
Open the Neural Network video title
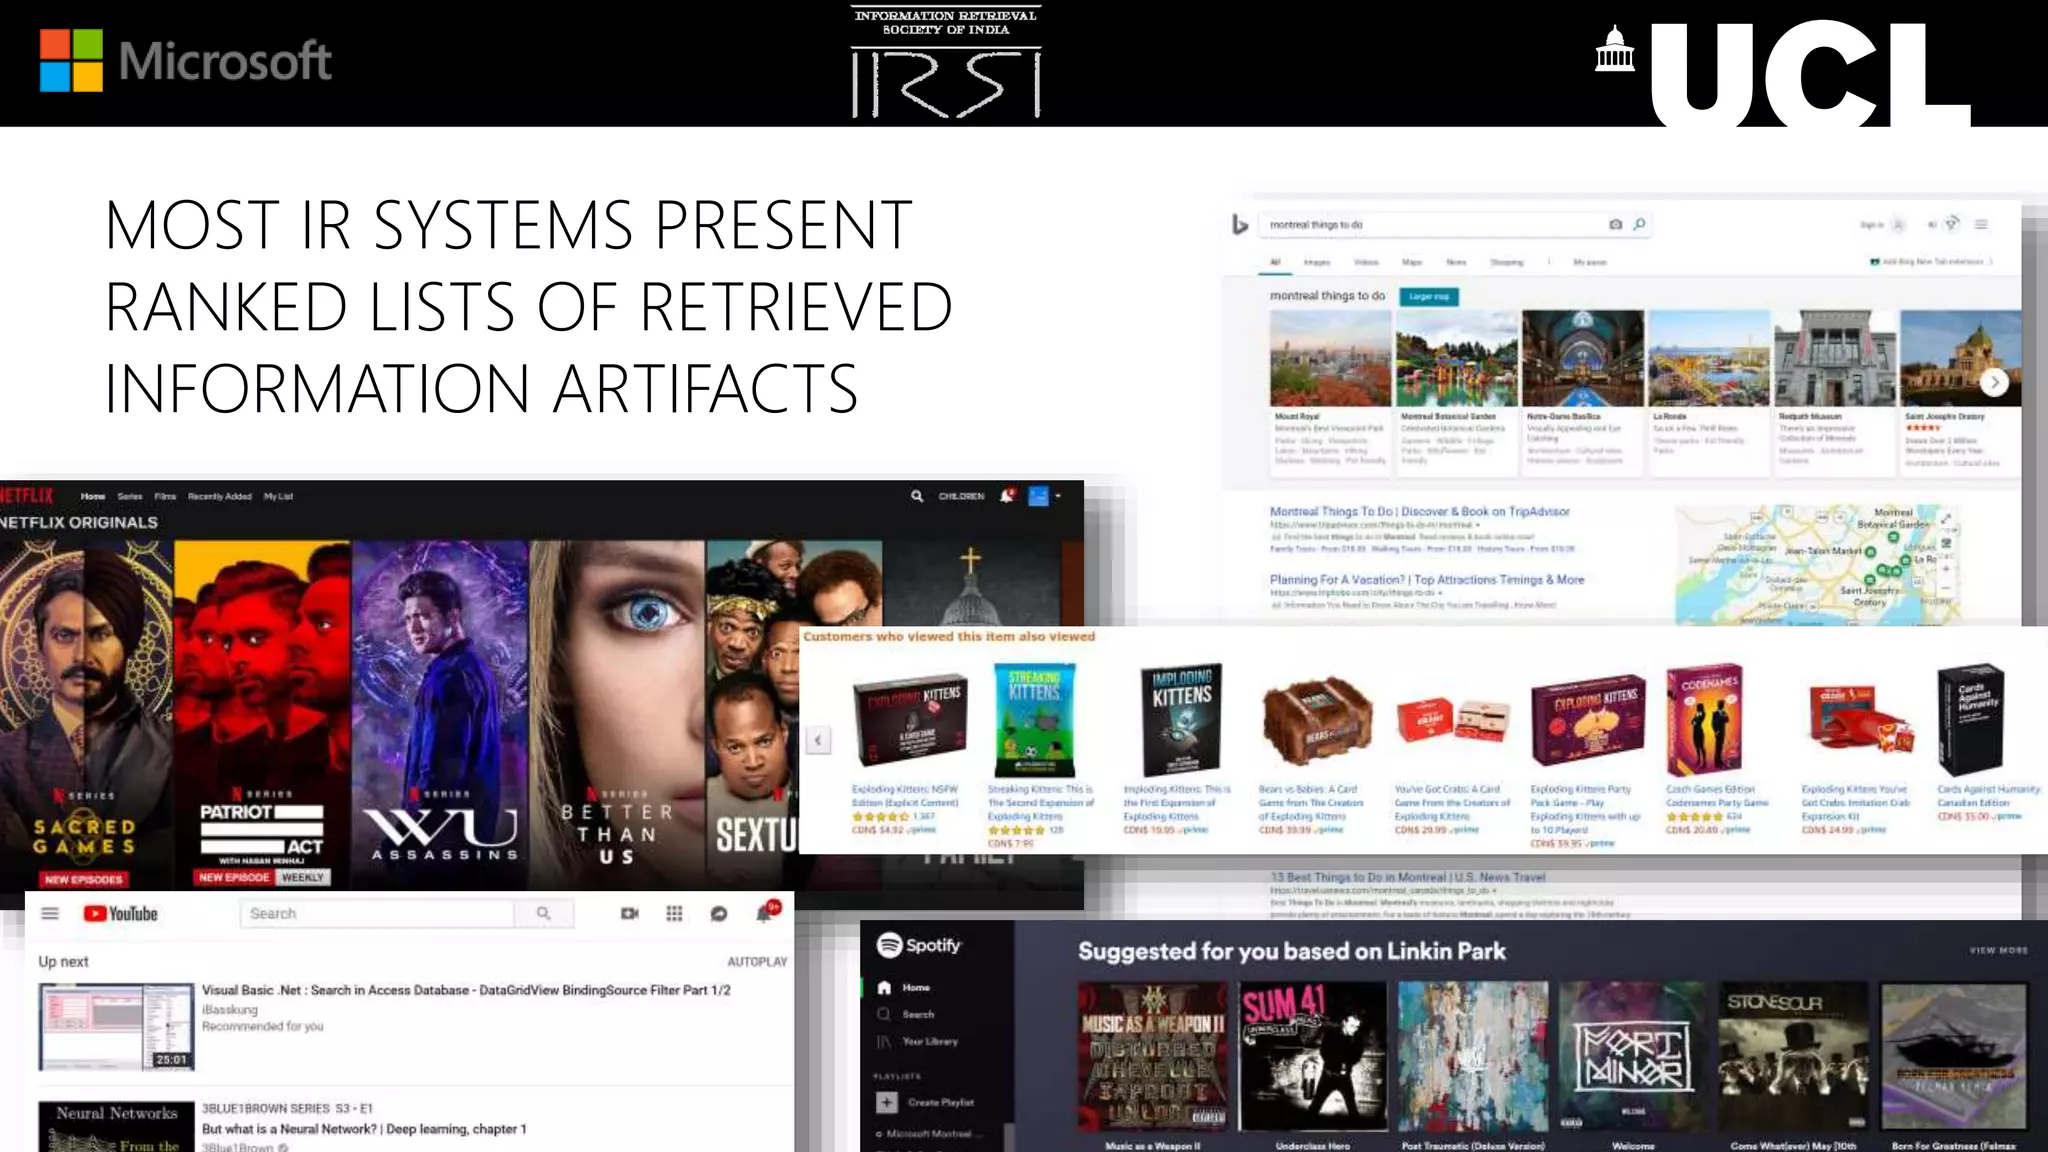point(364,1129)
